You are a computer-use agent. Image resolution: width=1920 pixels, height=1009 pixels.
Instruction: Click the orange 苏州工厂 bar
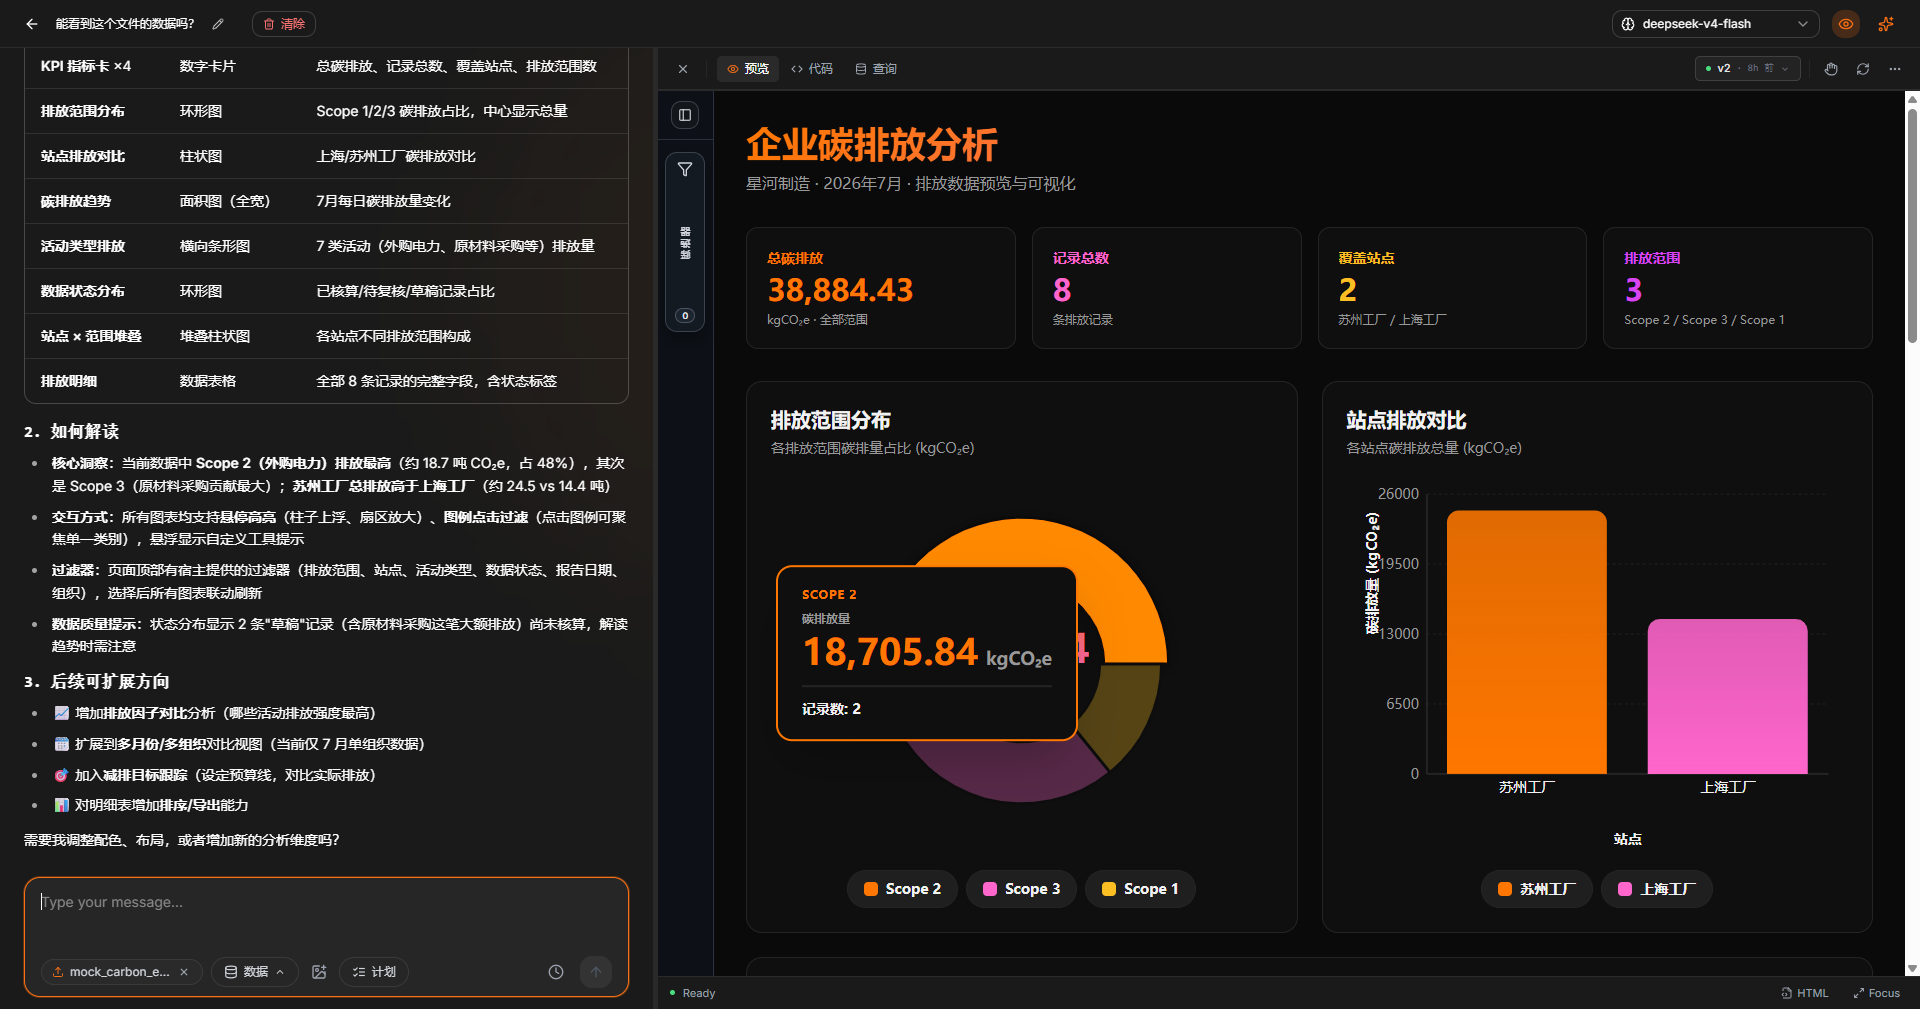coord(1527,642)
